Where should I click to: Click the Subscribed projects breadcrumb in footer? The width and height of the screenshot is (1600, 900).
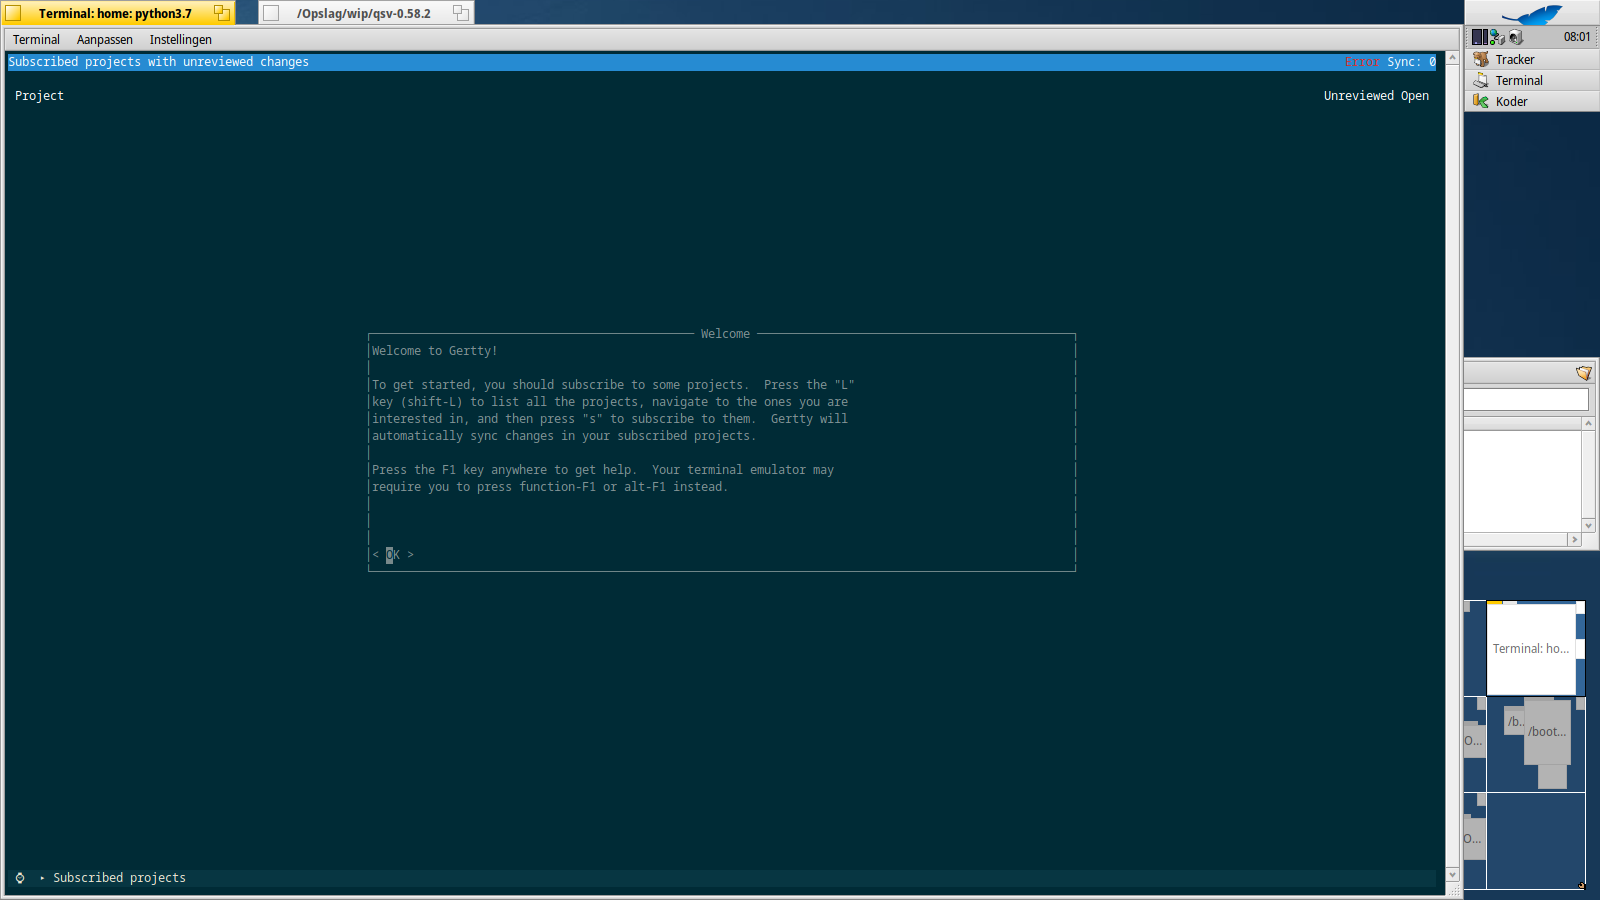click(119, 878)
